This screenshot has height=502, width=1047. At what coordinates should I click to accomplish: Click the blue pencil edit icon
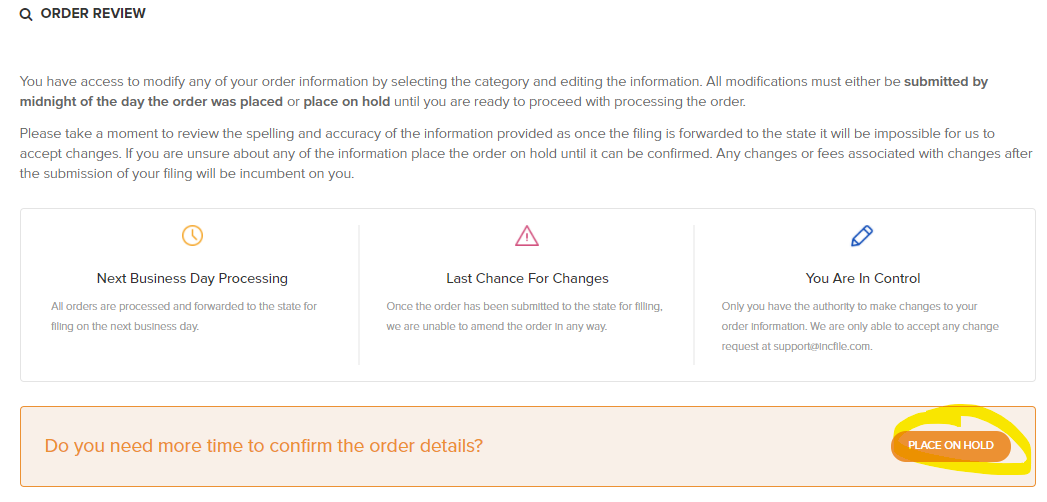tap(861, 236)
